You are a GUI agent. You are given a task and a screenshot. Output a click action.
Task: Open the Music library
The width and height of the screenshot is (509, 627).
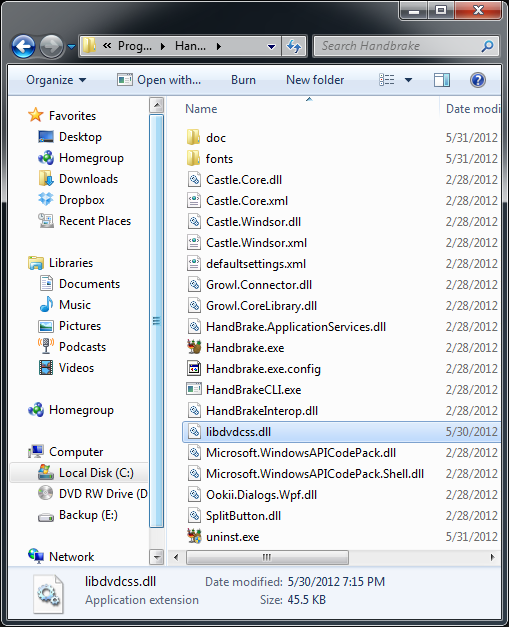coord(65,305)
